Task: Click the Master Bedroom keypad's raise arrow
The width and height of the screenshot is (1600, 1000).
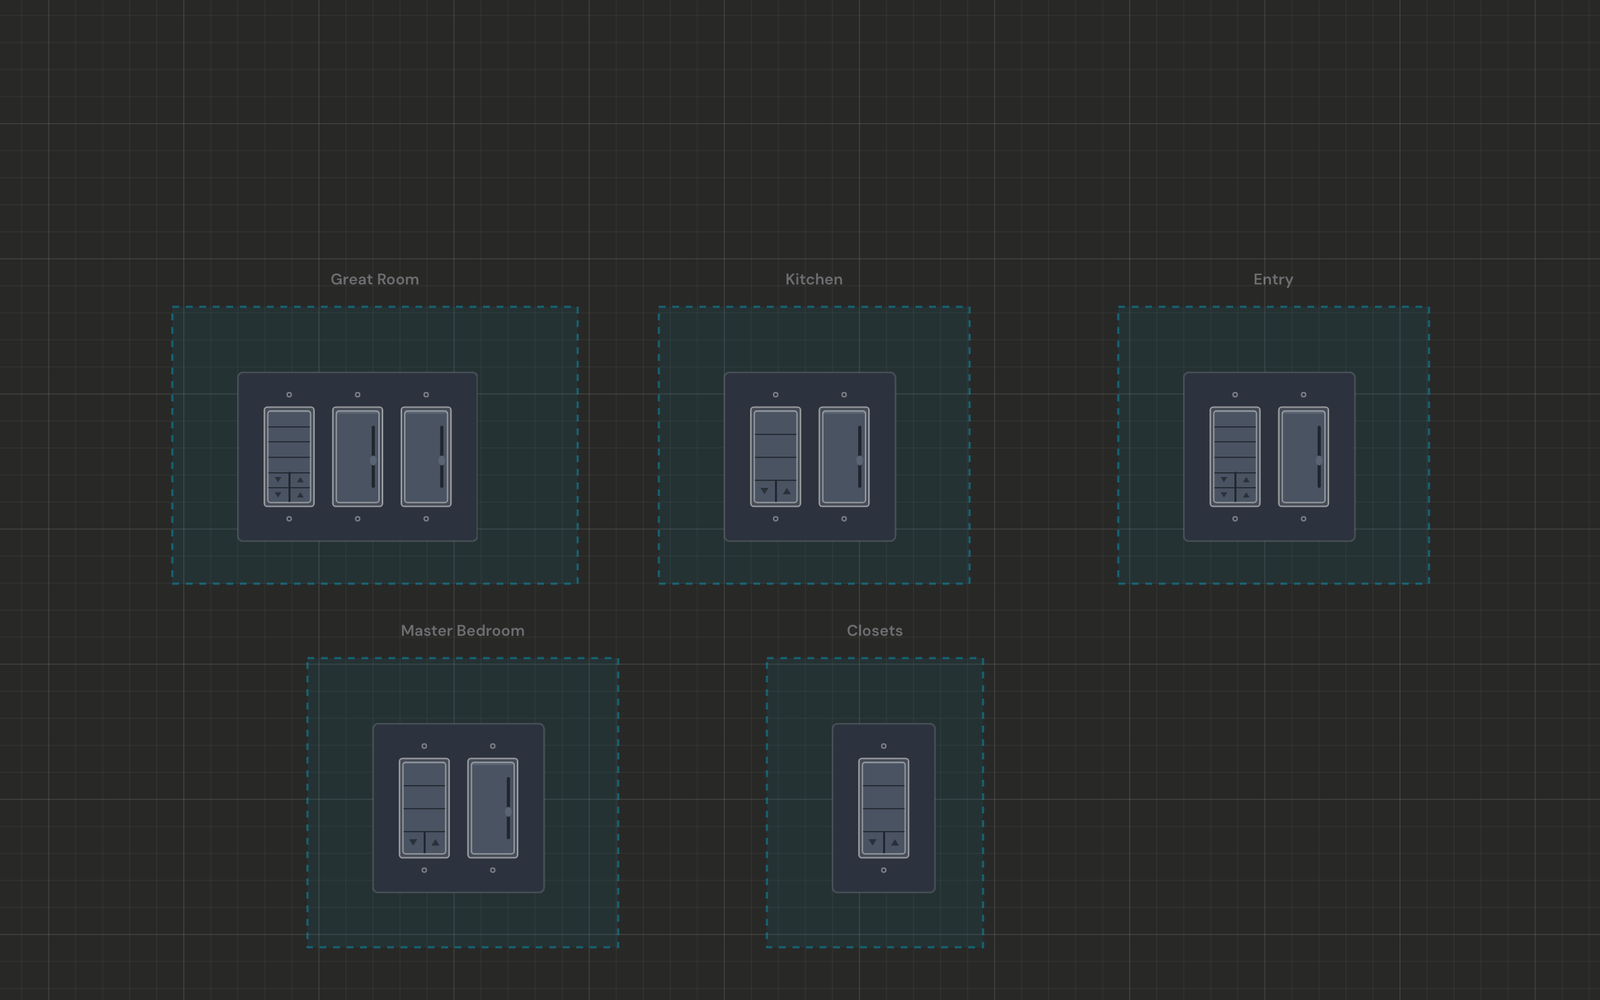Action: 436,842
